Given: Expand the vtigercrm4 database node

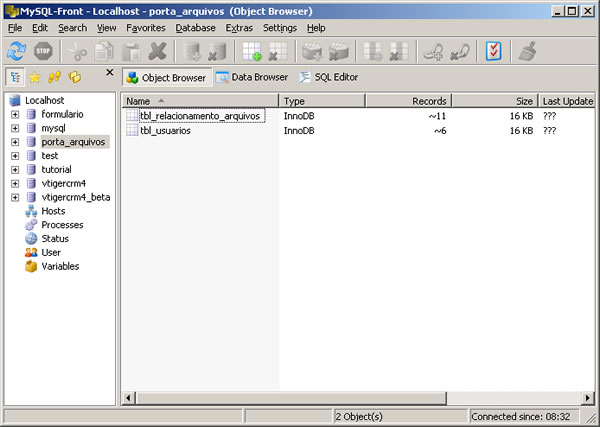Looking at the screenshot, I should pyautogui.click(x=15, y=184).
